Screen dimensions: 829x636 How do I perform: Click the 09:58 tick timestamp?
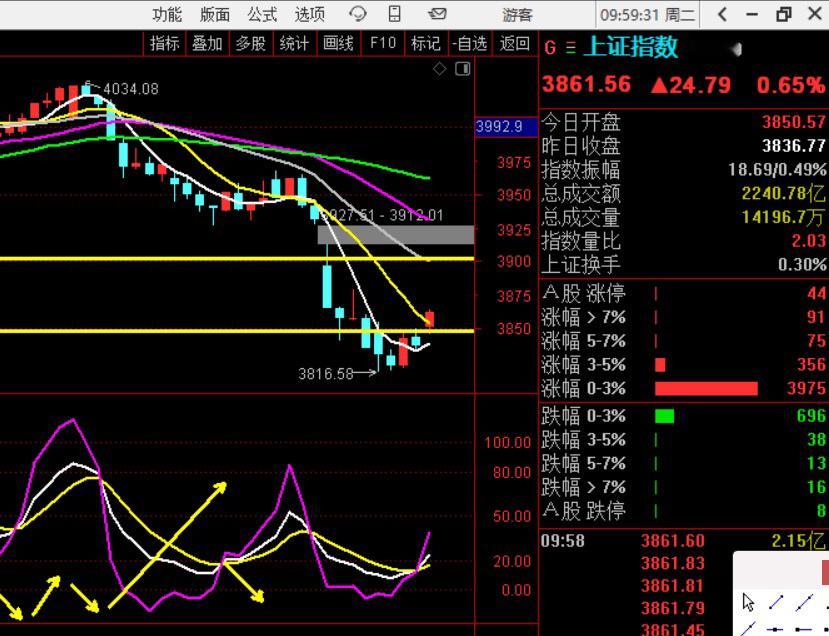563,541
